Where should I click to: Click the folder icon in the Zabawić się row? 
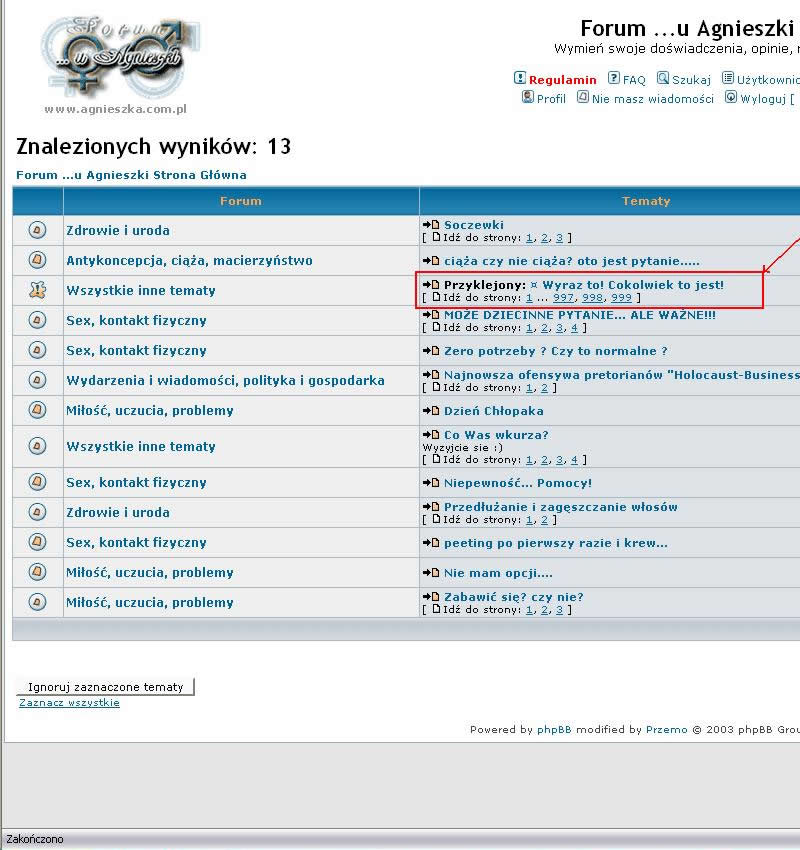point(37,602)
